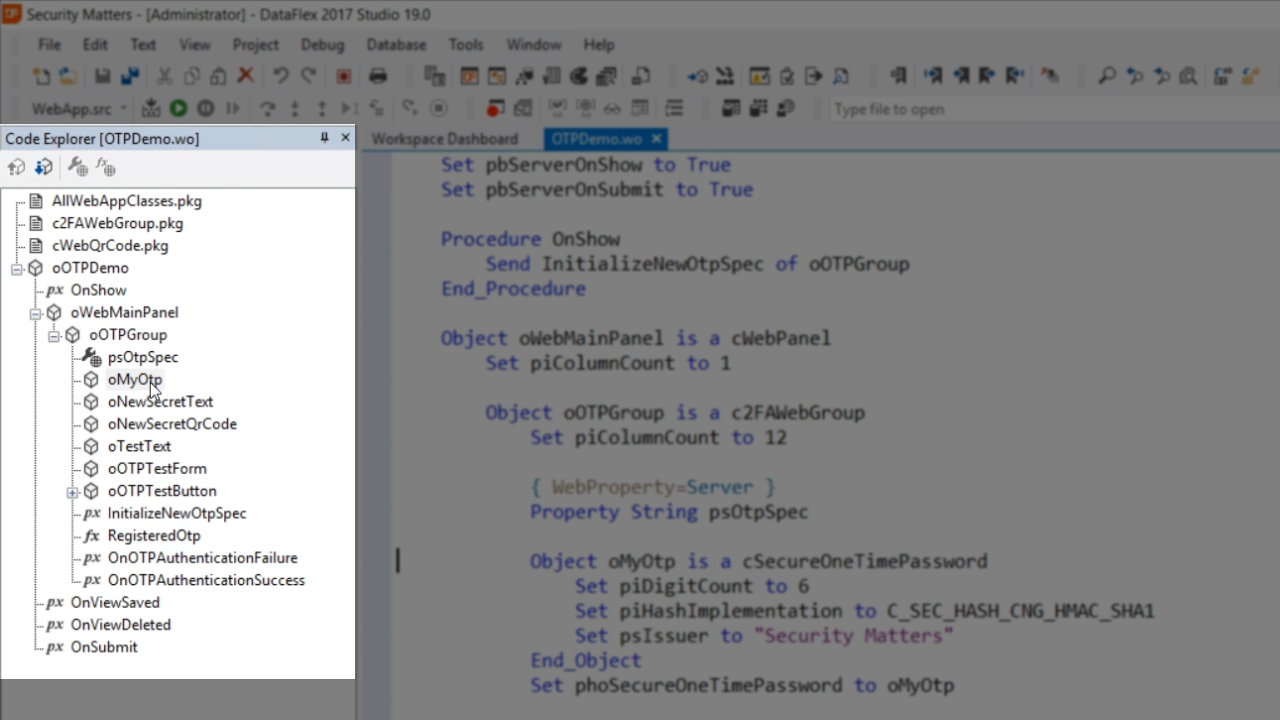This screenshot has height=720, width=1280.
Task: Collapse the oOTPGroup tree node
Action: (x=54, y=335)
